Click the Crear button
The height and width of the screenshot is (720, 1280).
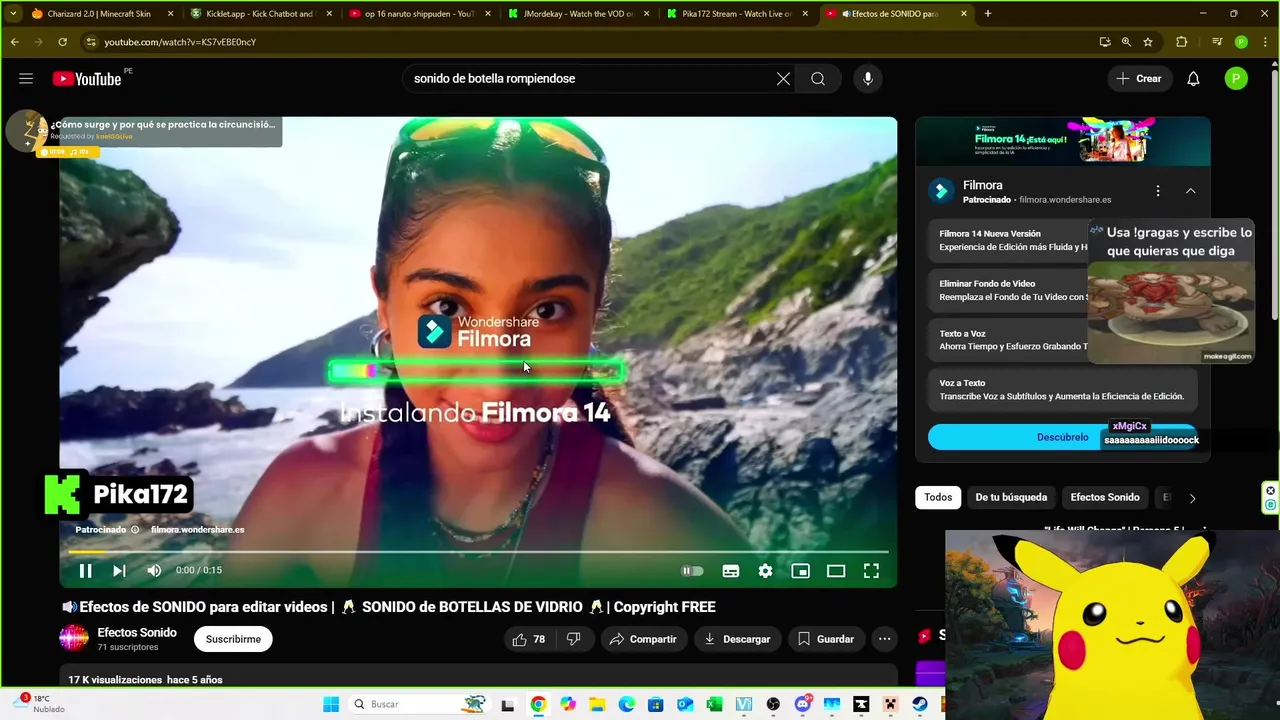coord(1139,79)
